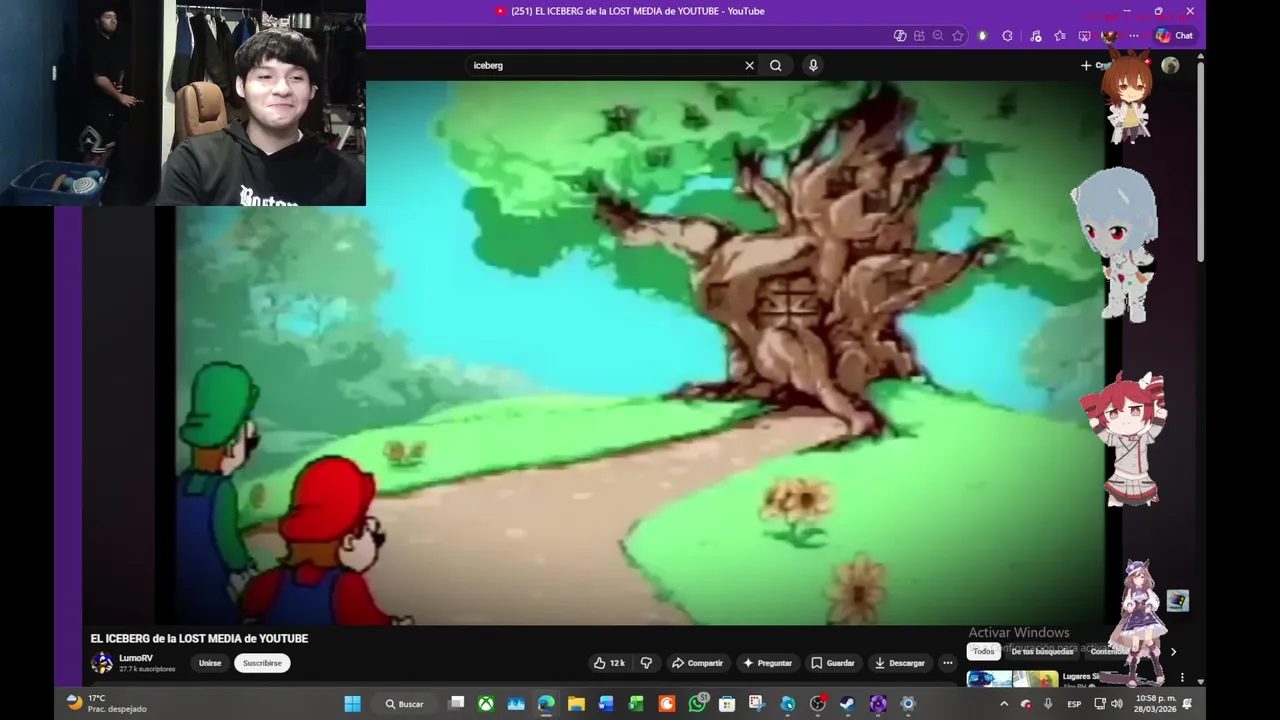Subscribe to LumoRV with Suscribirse
Image resolution: width=1280 pixels, height=720 pixels.
click(262, 663)
